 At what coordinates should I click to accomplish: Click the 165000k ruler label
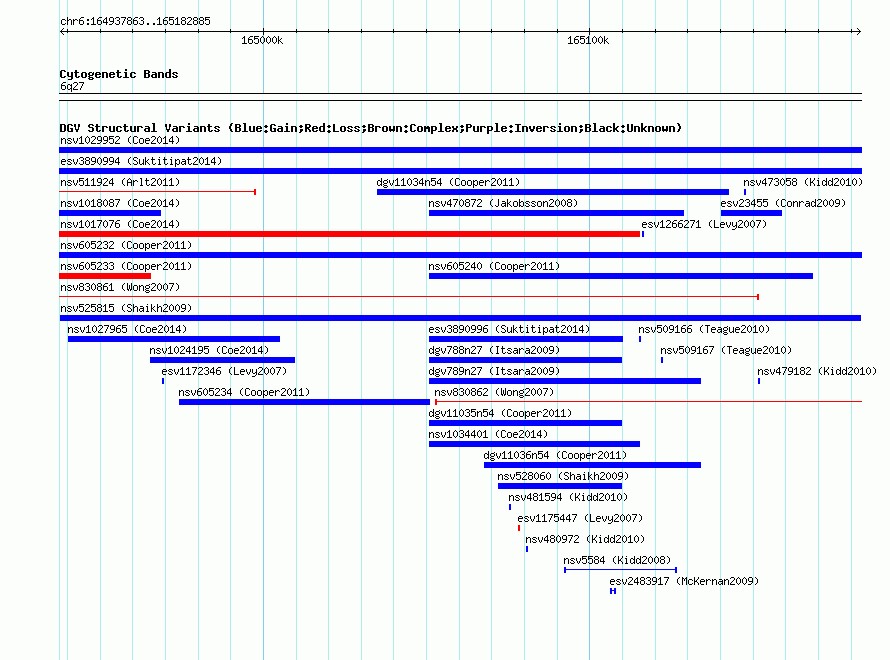tap(262, 40)
